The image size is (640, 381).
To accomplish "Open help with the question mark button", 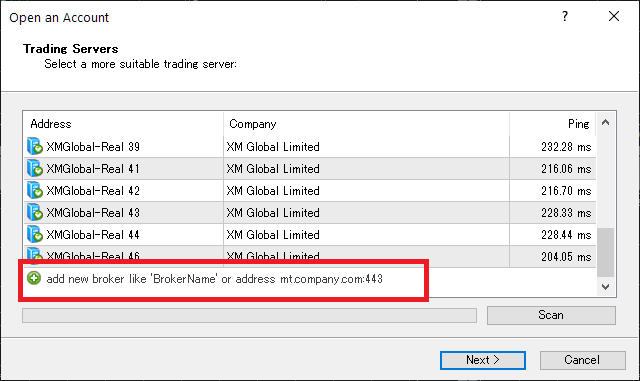I will click(565, 16).
